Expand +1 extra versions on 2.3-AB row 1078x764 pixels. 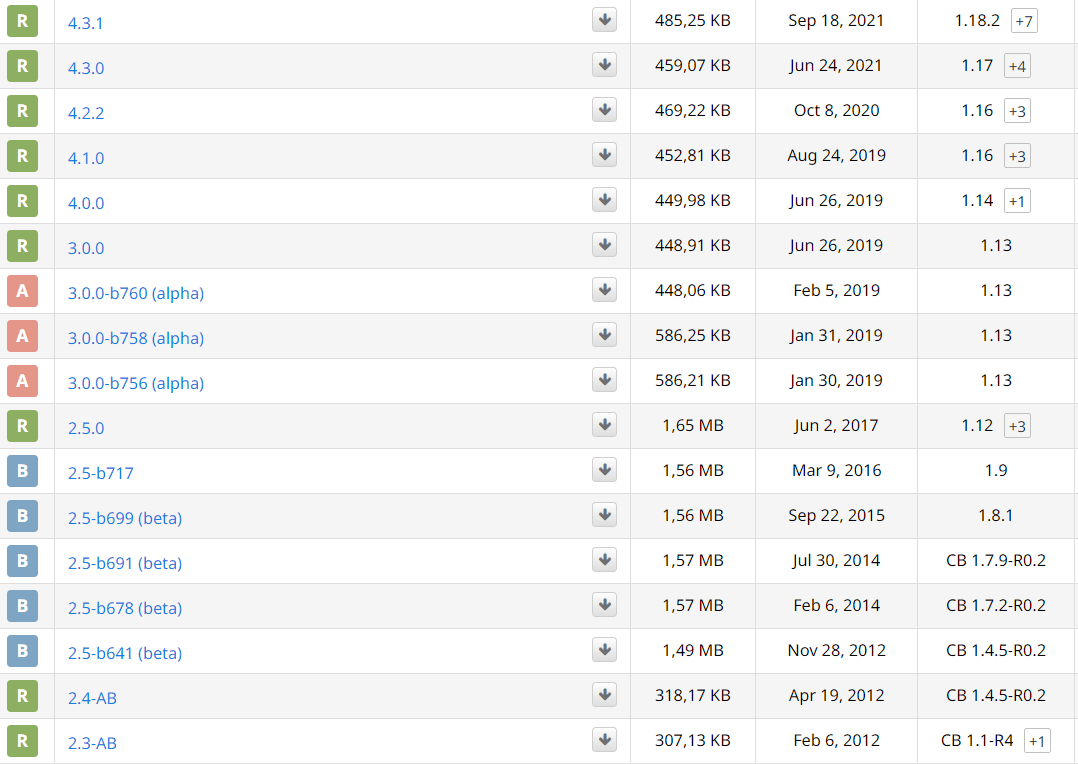pyautogui.click(x=1037, y=741)
